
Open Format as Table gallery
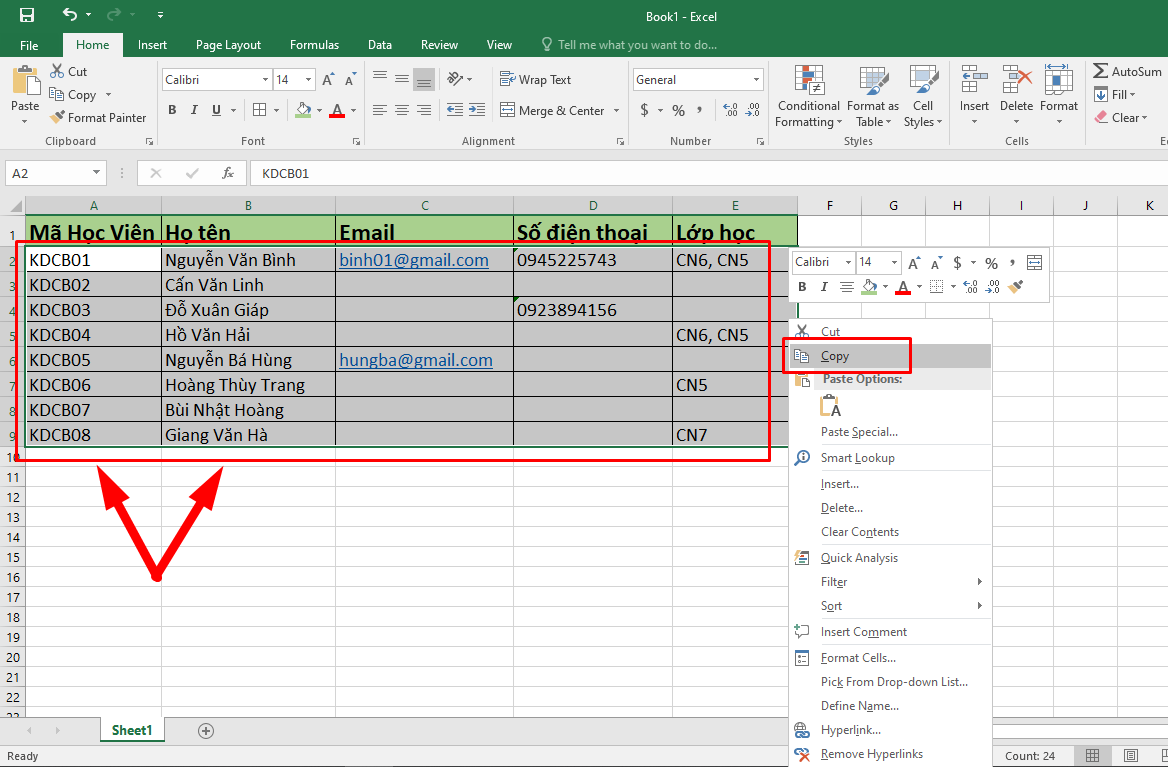(873, 97)
